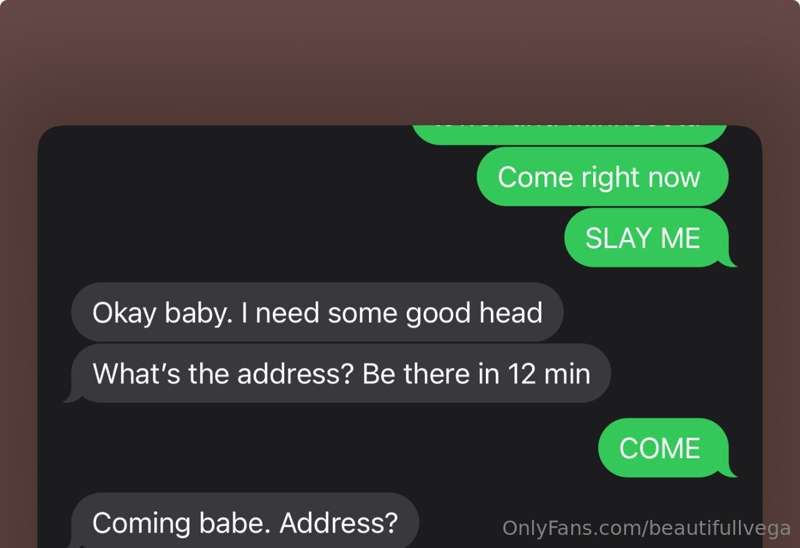Click the brown backdrop above the chat window
Viewport: 800px width, 548px height.
pos(400,61)
